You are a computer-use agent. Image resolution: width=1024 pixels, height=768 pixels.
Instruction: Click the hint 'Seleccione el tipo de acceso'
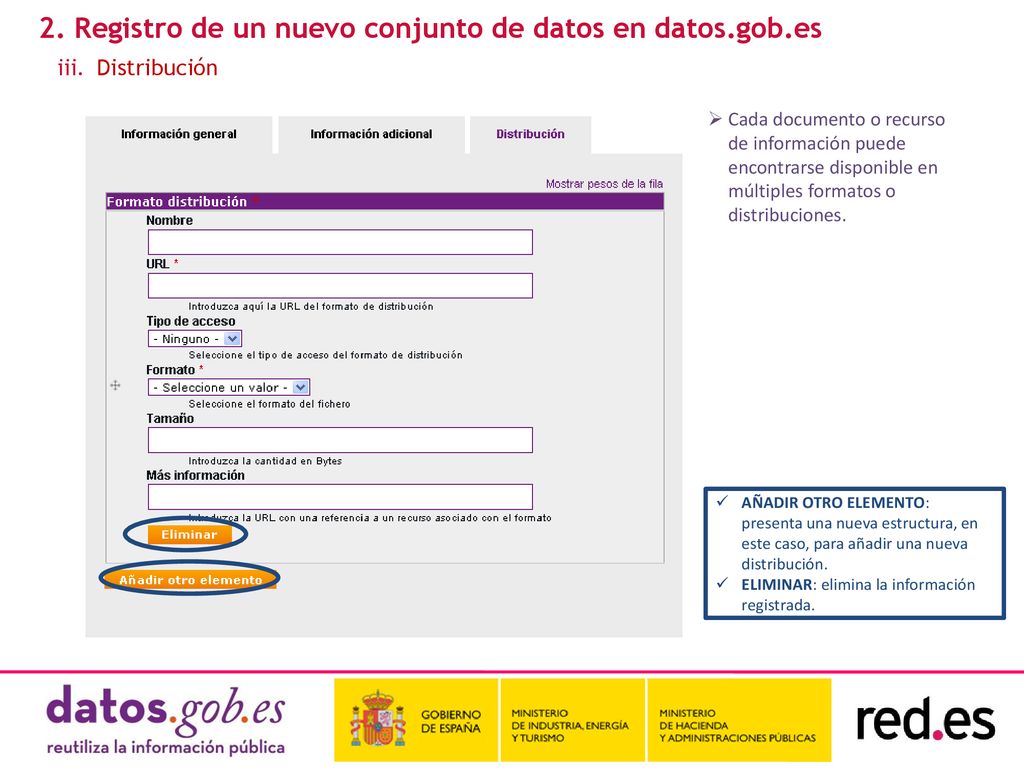(x=325, y=355)
